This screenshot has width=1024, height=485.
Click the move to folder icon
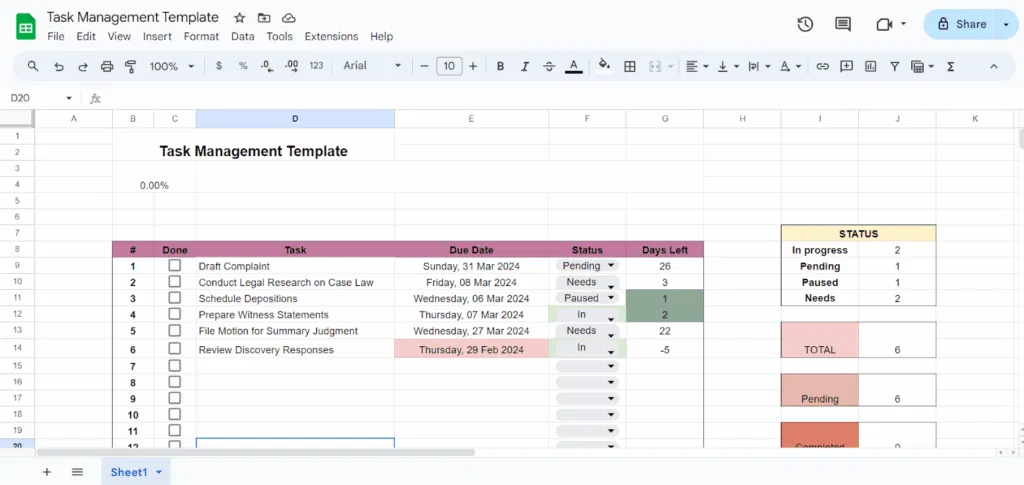click(264, 18)
